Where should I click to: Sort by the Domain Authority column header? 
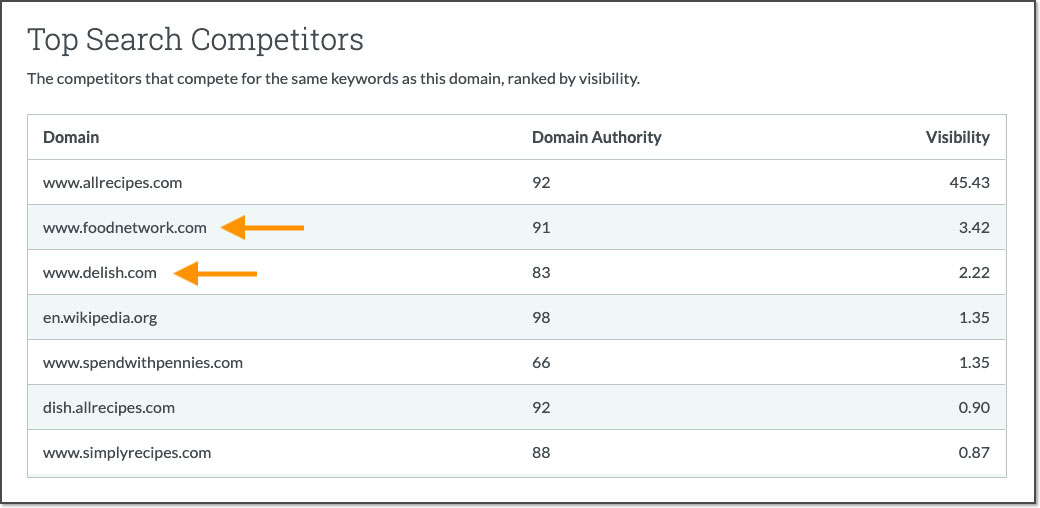click(x=596, y=138)
